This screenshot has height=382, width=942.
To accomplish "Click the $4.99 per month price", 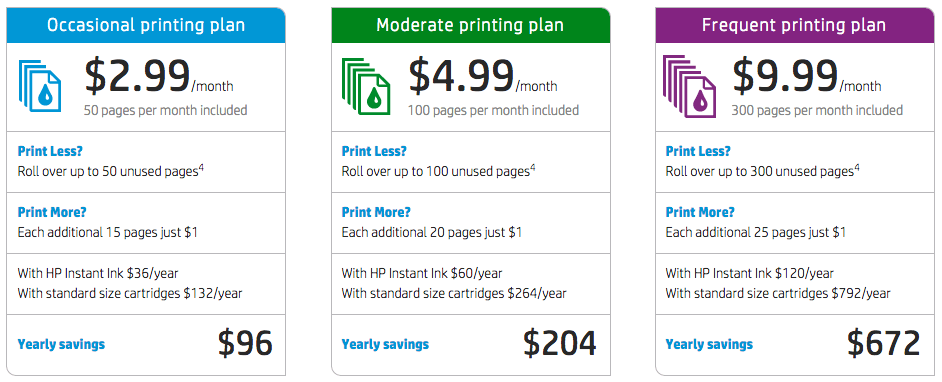I will pyautogui.click(x=482, y=77).
